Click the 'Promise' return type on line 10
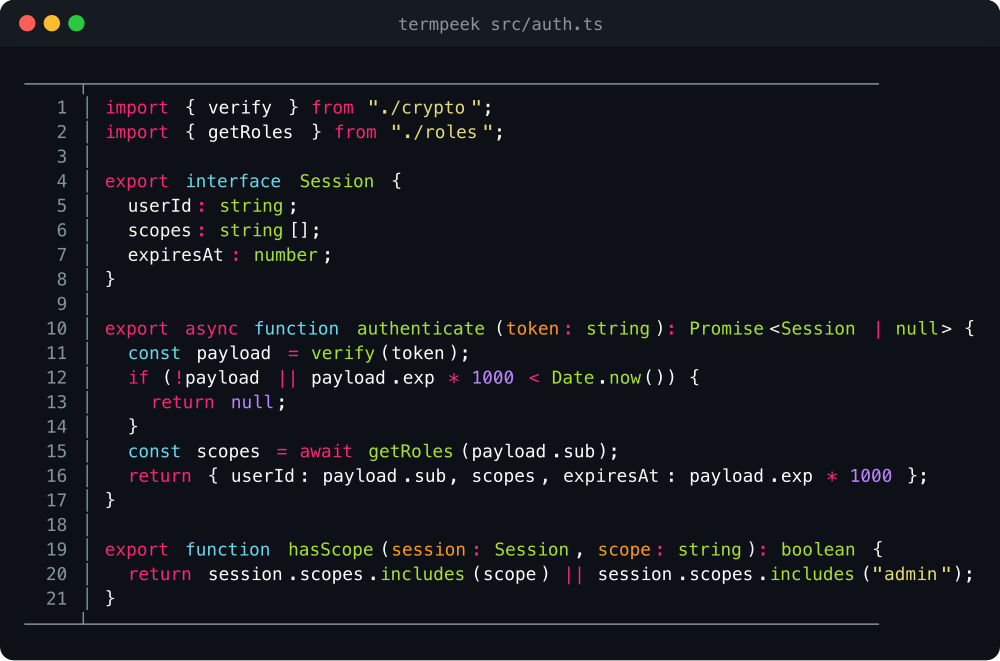The width and height of the screenshot is (1000, 661). point(726,329)
